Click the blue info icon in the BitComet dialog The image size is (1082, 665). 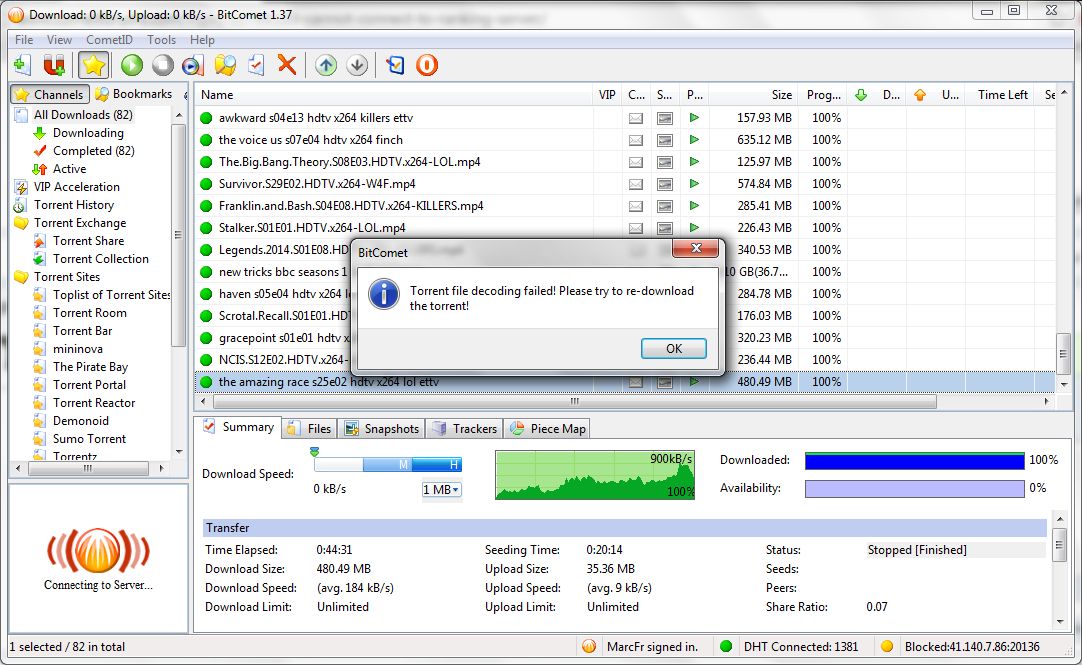(x=384, y=294)
